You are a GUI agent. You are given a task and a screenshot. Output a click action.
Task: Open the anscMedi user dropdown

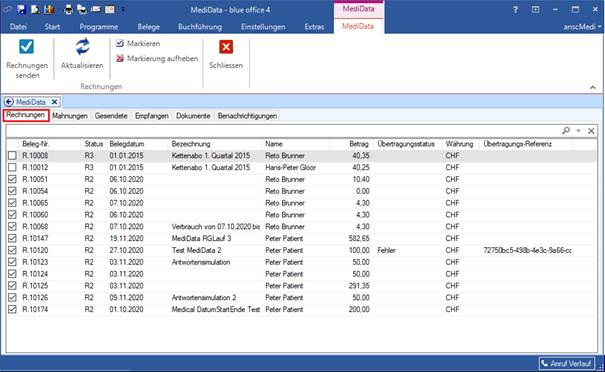click(582, 27)
